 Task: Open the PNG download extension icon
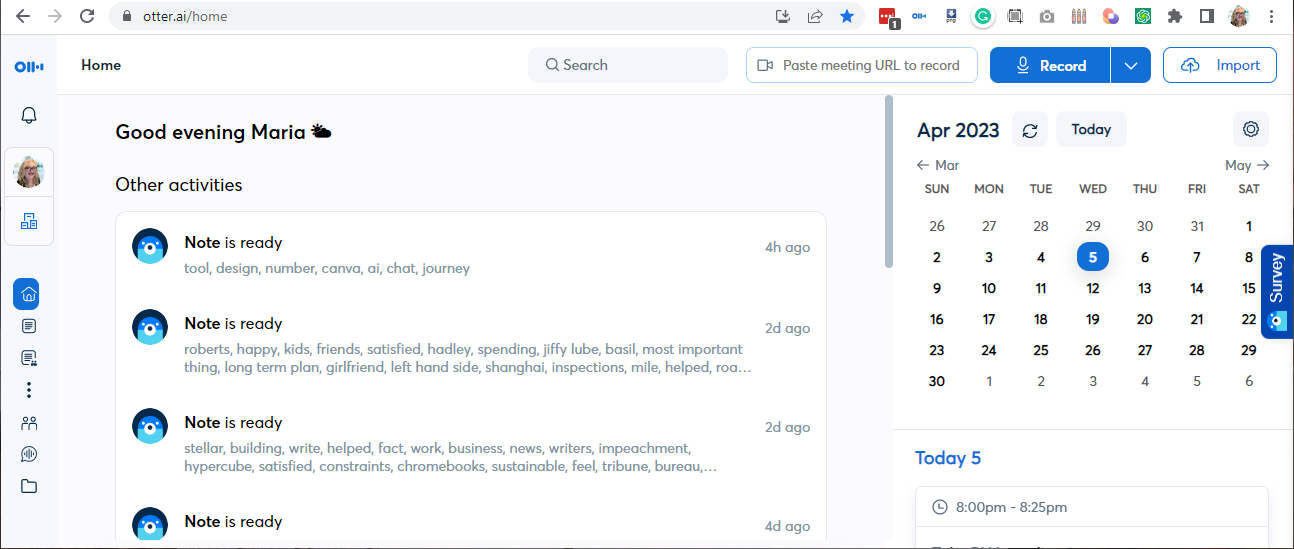click(x=951, y=16)
